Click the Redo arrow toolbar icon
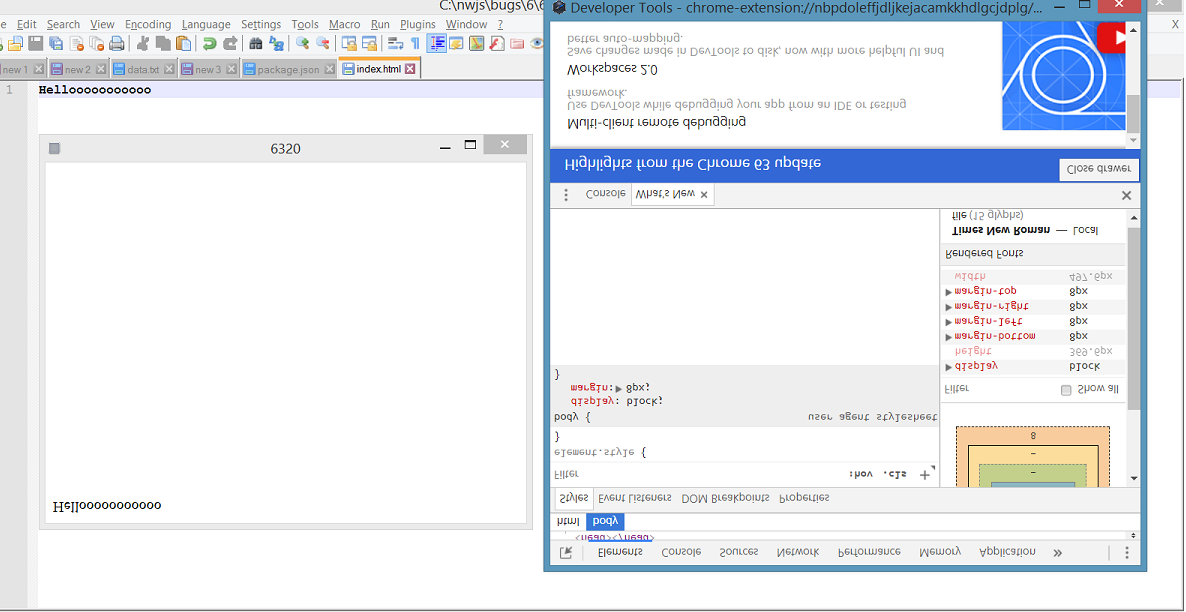The image size is (1186, 612). coord(228,44)
